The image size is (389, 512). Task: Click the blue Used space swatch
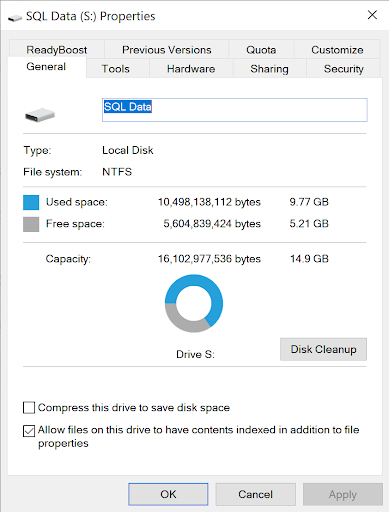[x=31, y=202]
